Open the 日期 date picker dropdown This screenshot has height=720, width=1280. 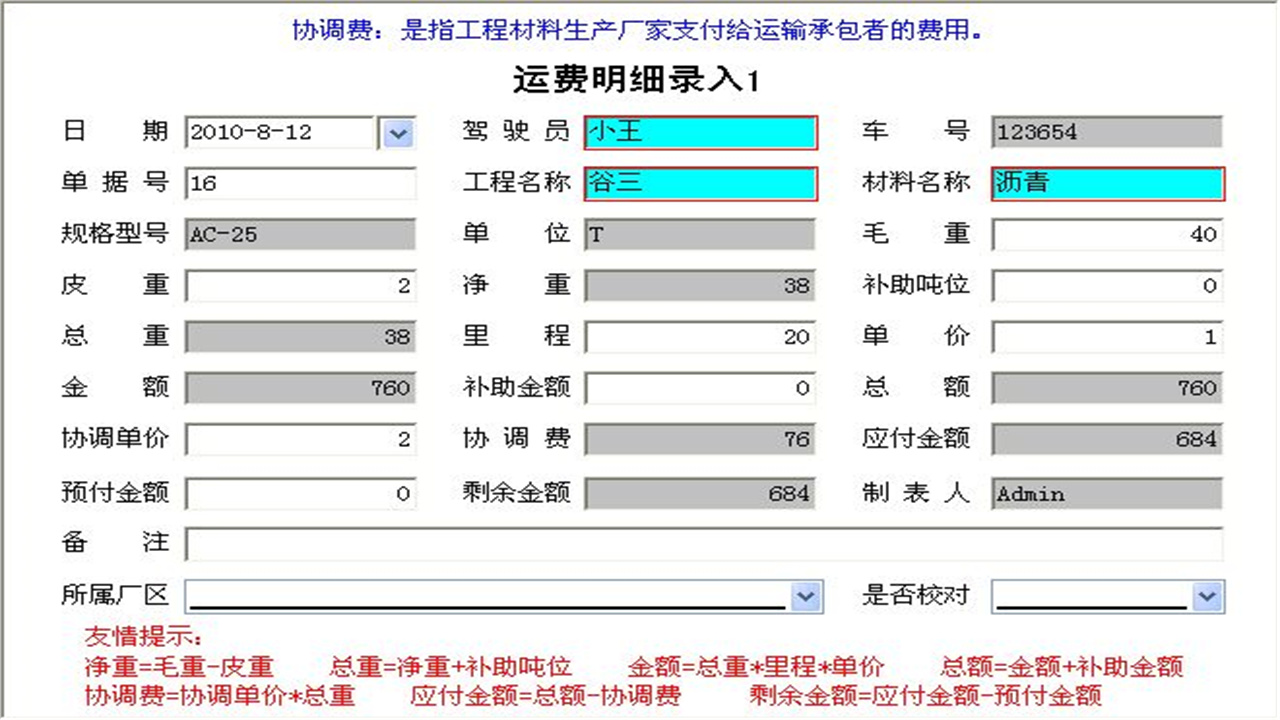(396, 131)
